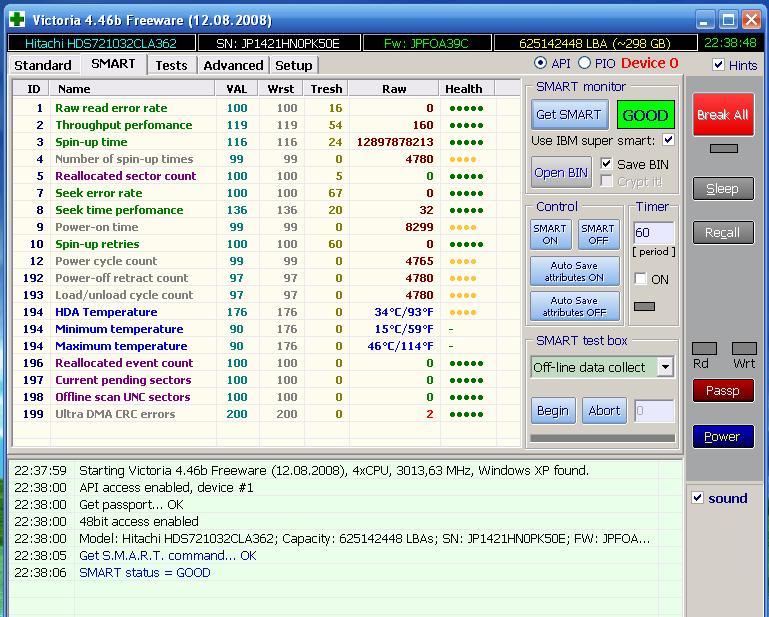Toggle the sound checkbox
The height and width of the screenshot is (617, 769).
(x=697, y=498)
